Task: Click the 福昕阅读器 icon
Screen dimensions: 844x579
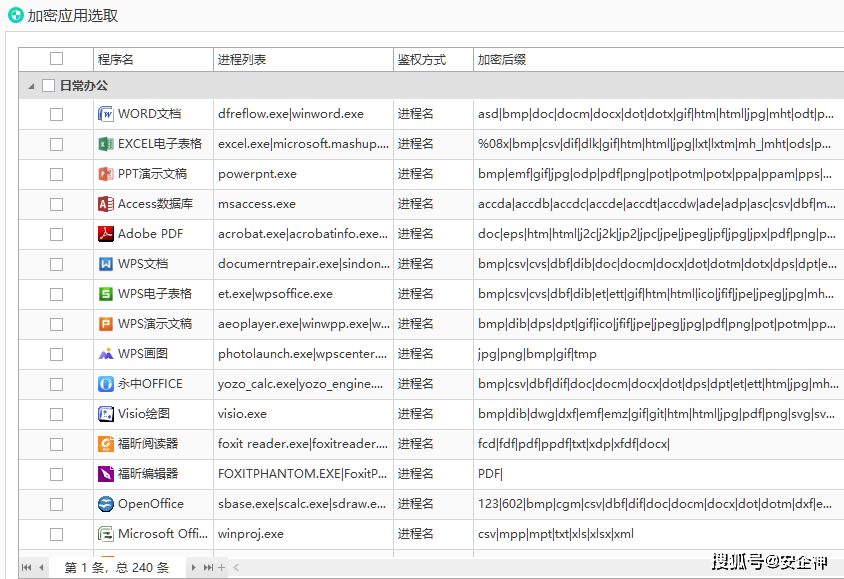Action: coord(106,444)
